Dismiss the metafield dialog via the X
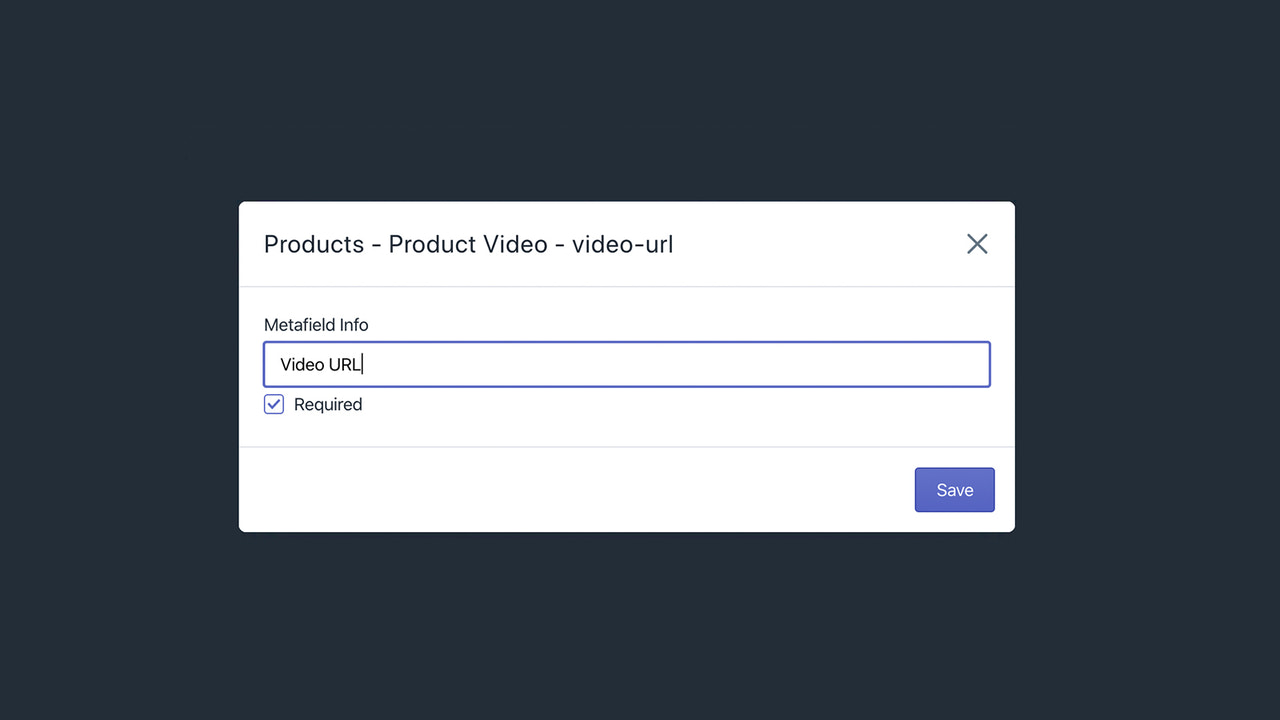 (976, 243)
